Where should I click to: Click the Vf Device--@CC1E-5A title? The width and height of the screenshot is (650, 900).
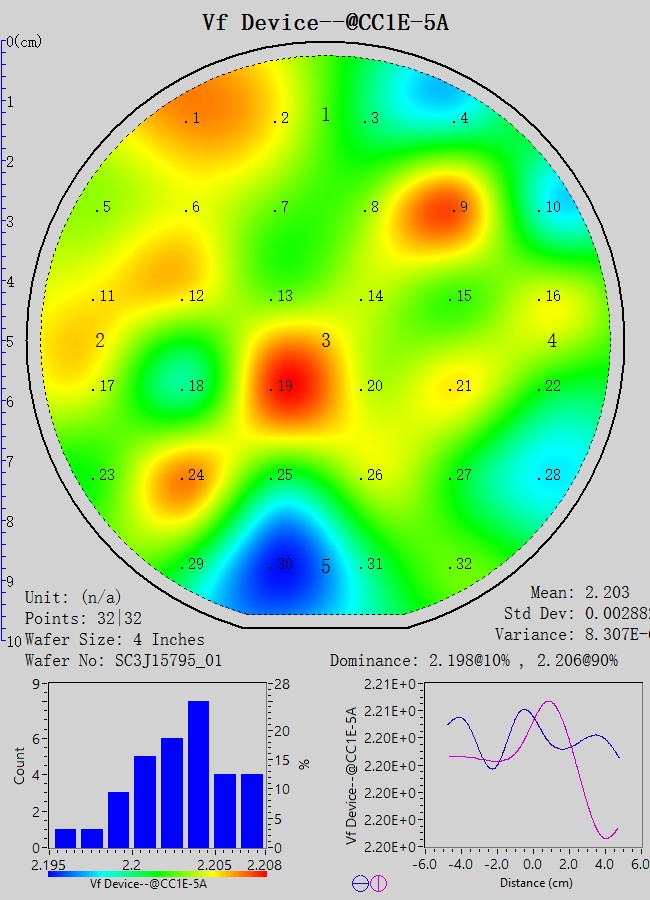[325, 22]
